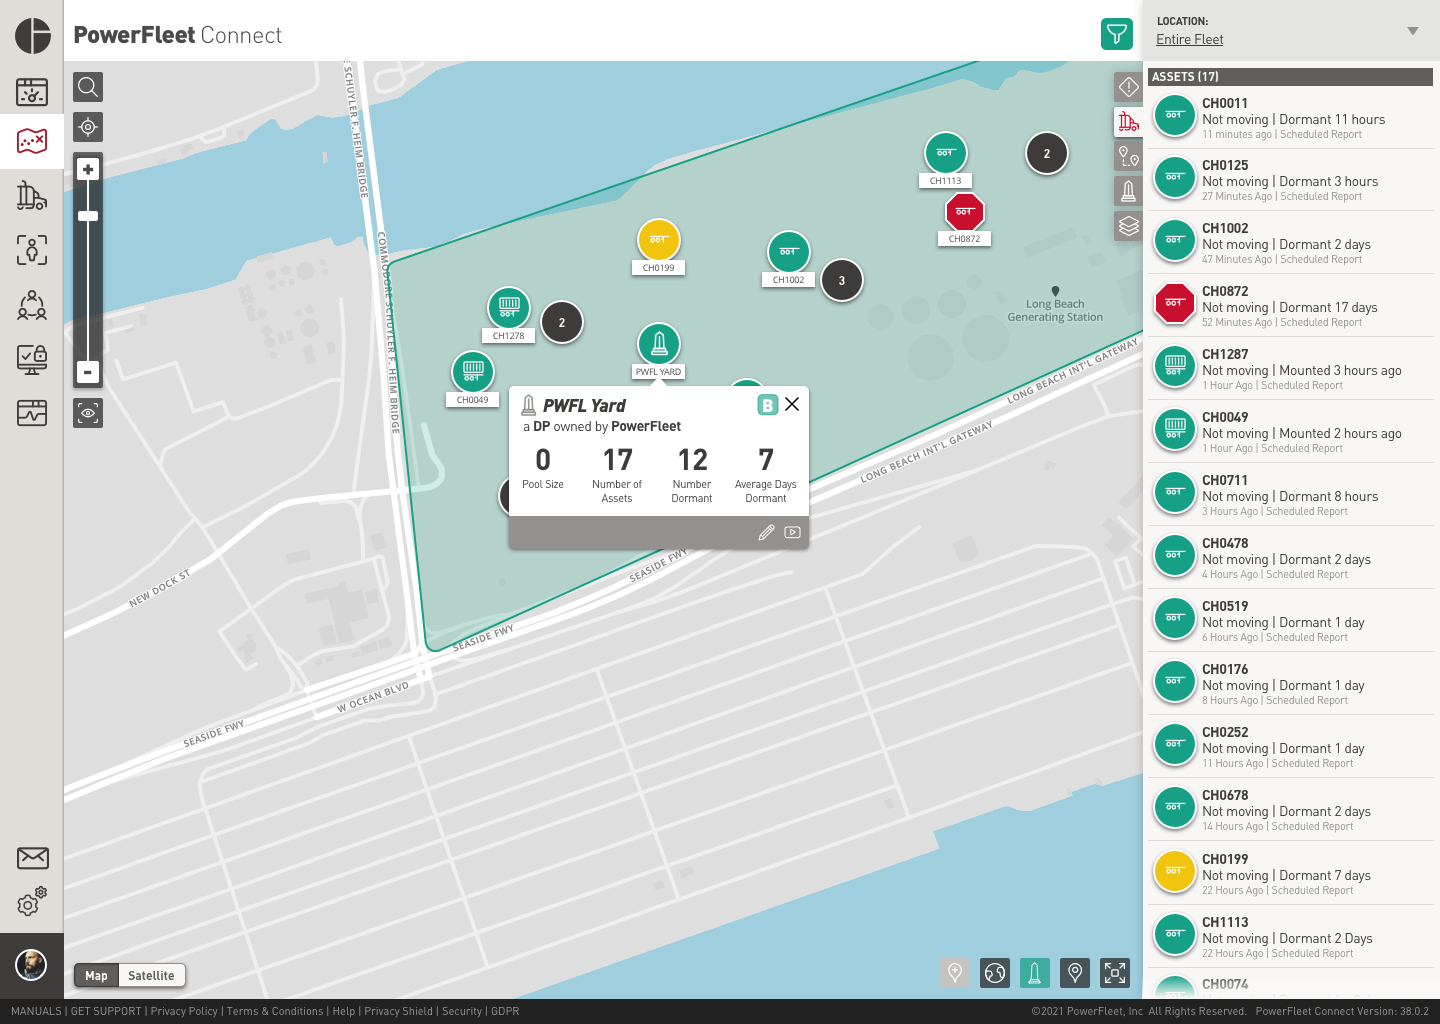Viewport: 1440px width, 1024px height.
Task: Open the route pin panel icon
Action: click(1129, 156)
